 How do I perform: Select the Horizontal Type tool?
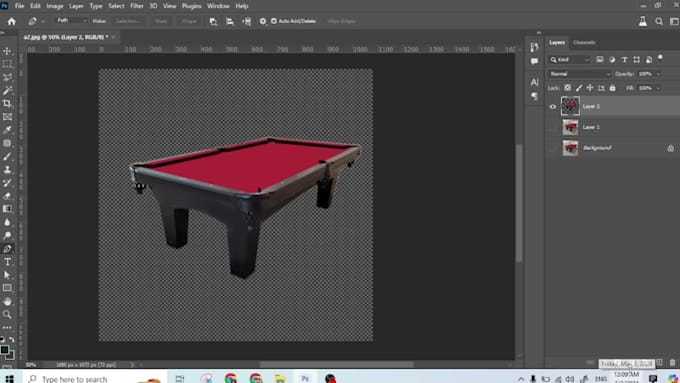[x=7, y=262]
